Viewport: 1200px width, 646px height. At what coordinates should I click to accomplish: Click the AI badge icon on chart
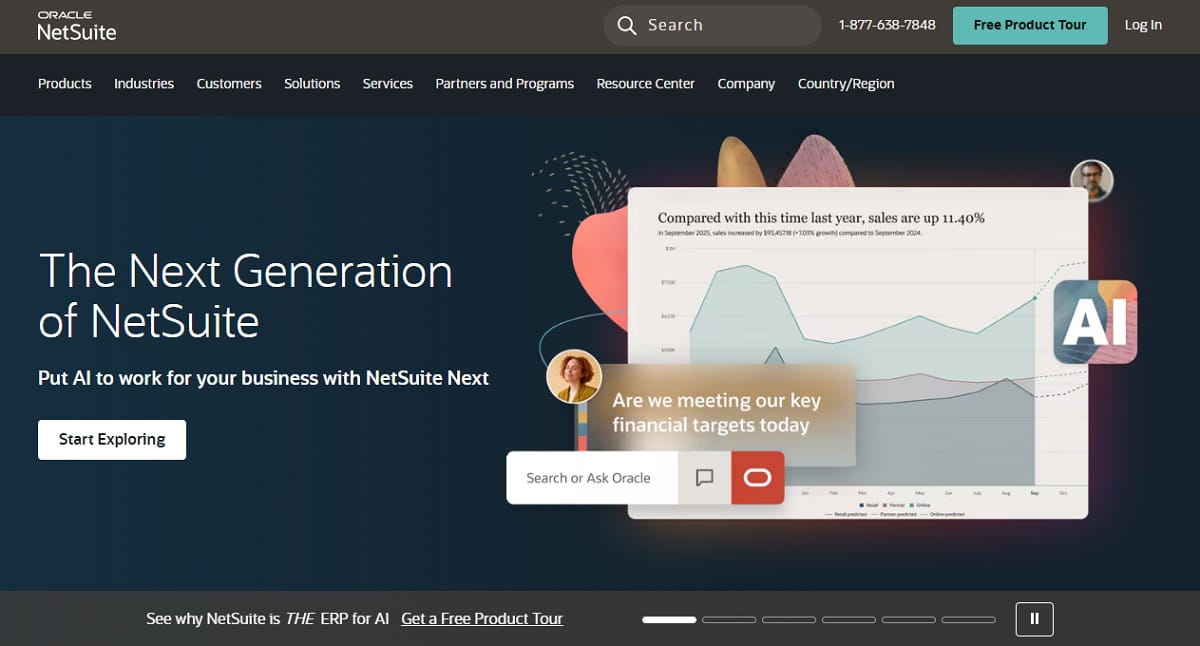coord(1095,321)
